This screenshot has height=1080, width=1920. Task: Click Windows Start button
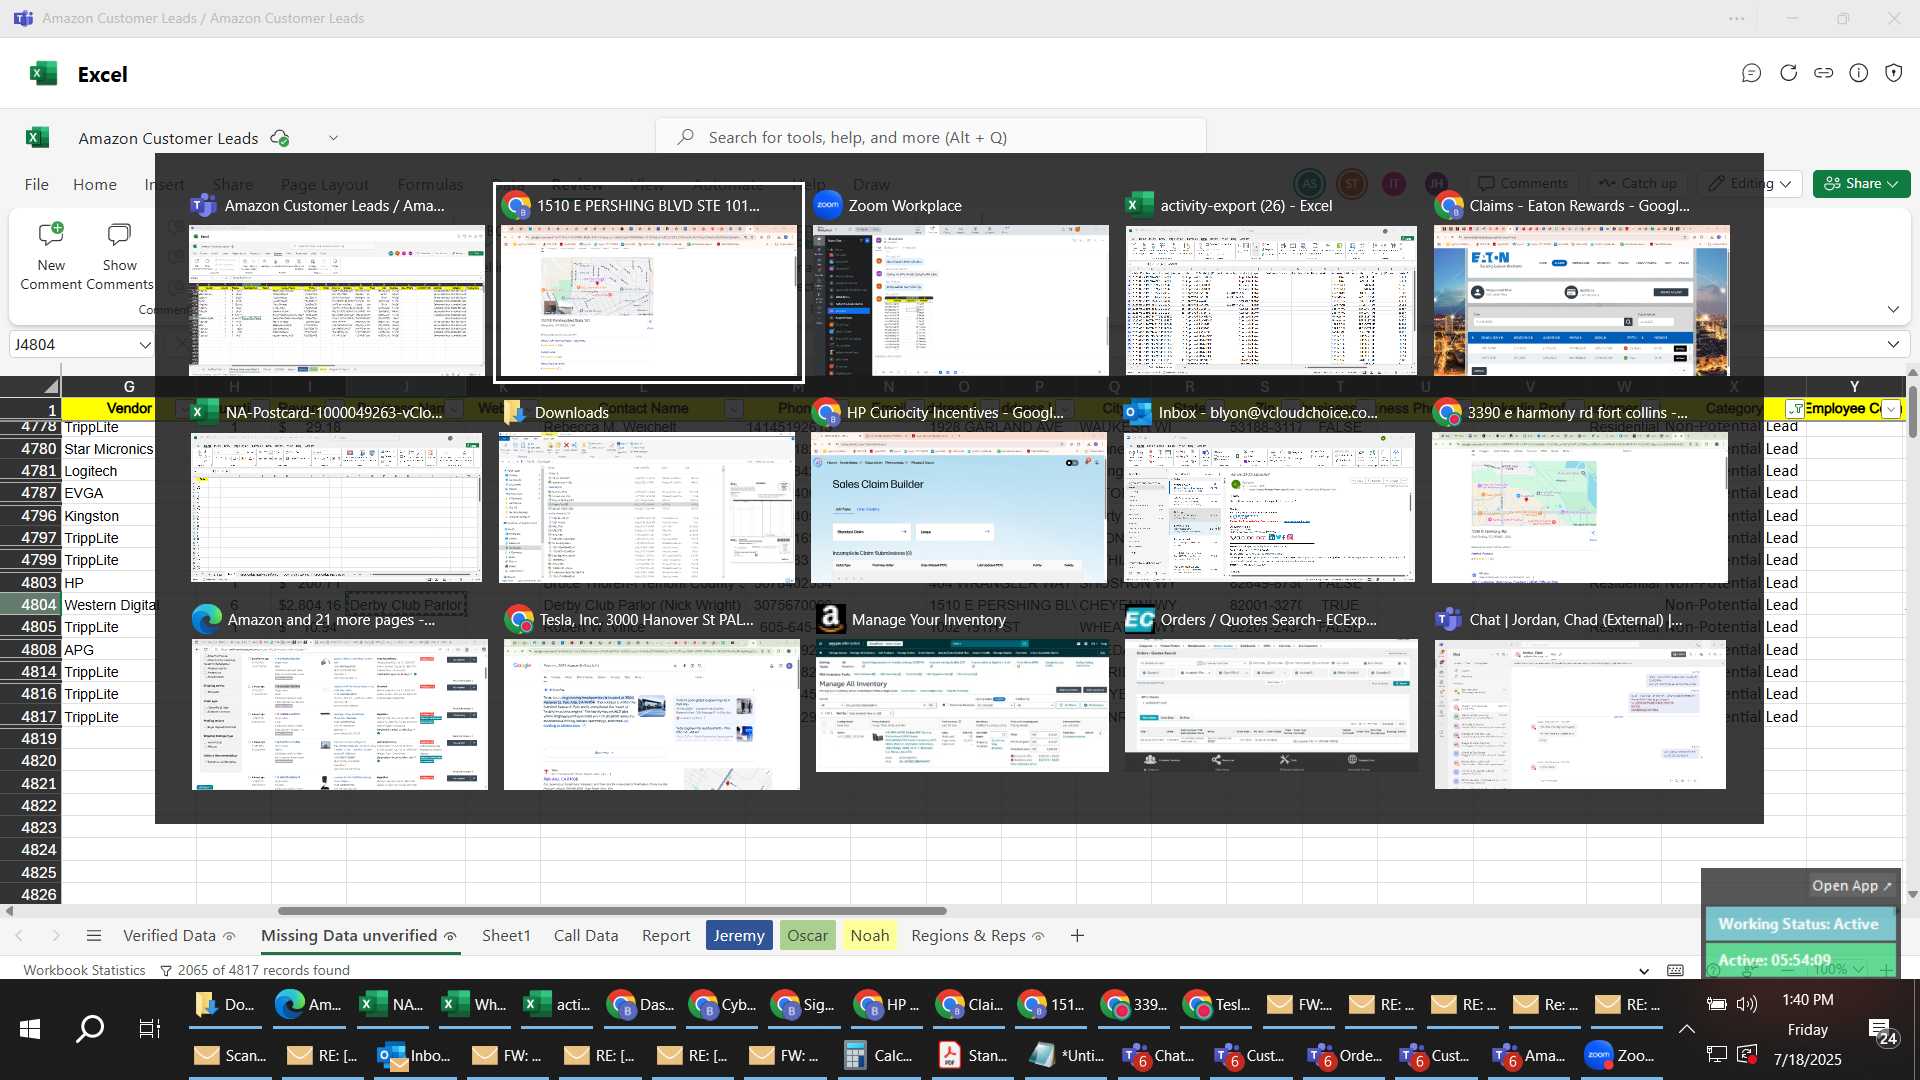pyautogui.click(x=30, y=1028)
